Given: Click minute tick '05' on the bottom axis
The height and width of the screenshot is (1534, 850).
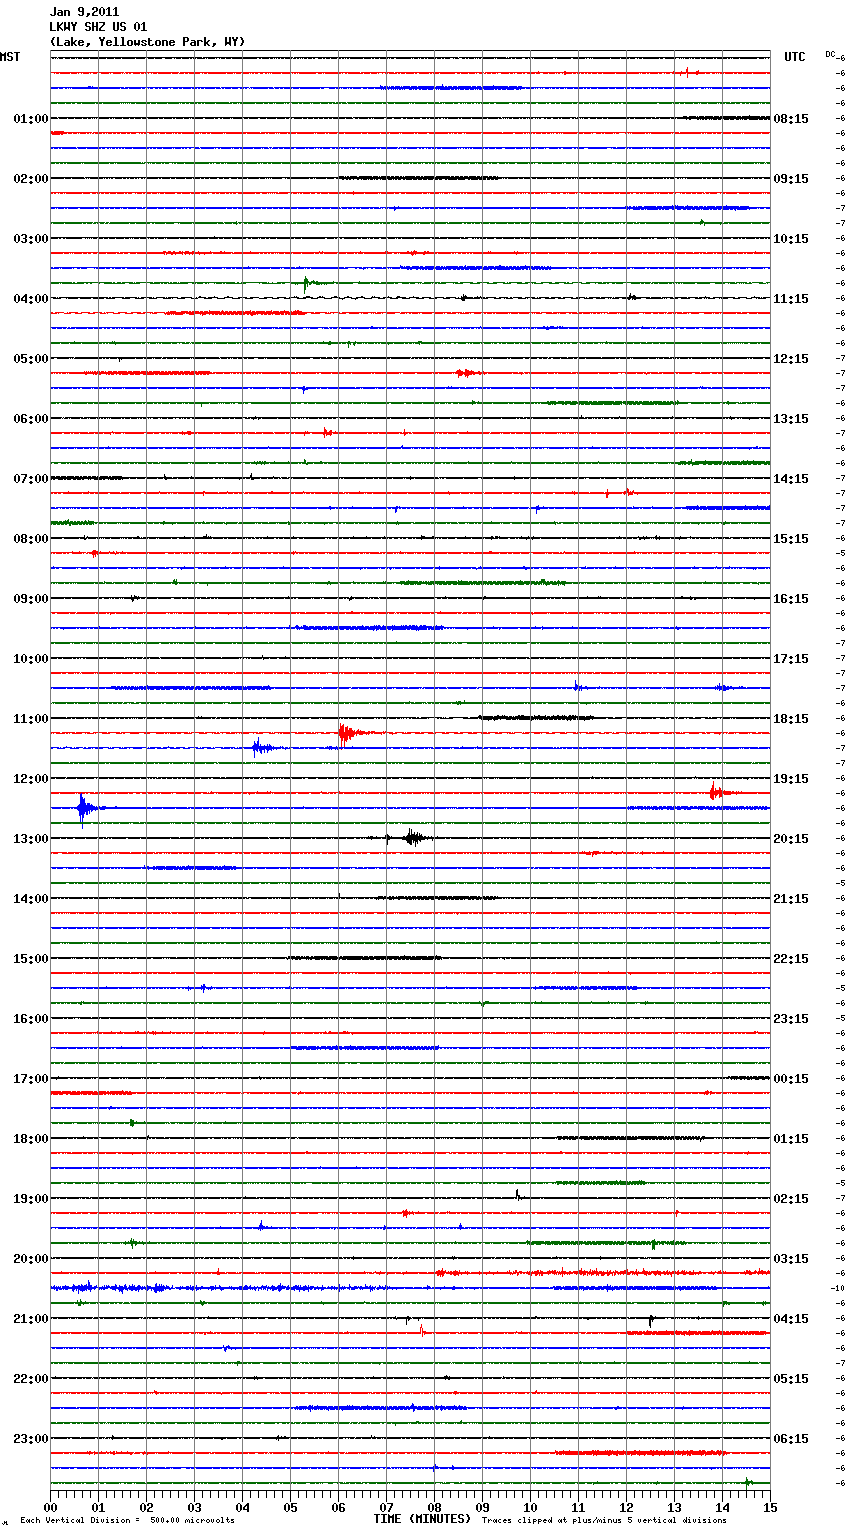Looking at the screenshot, I should (290, 1507).
